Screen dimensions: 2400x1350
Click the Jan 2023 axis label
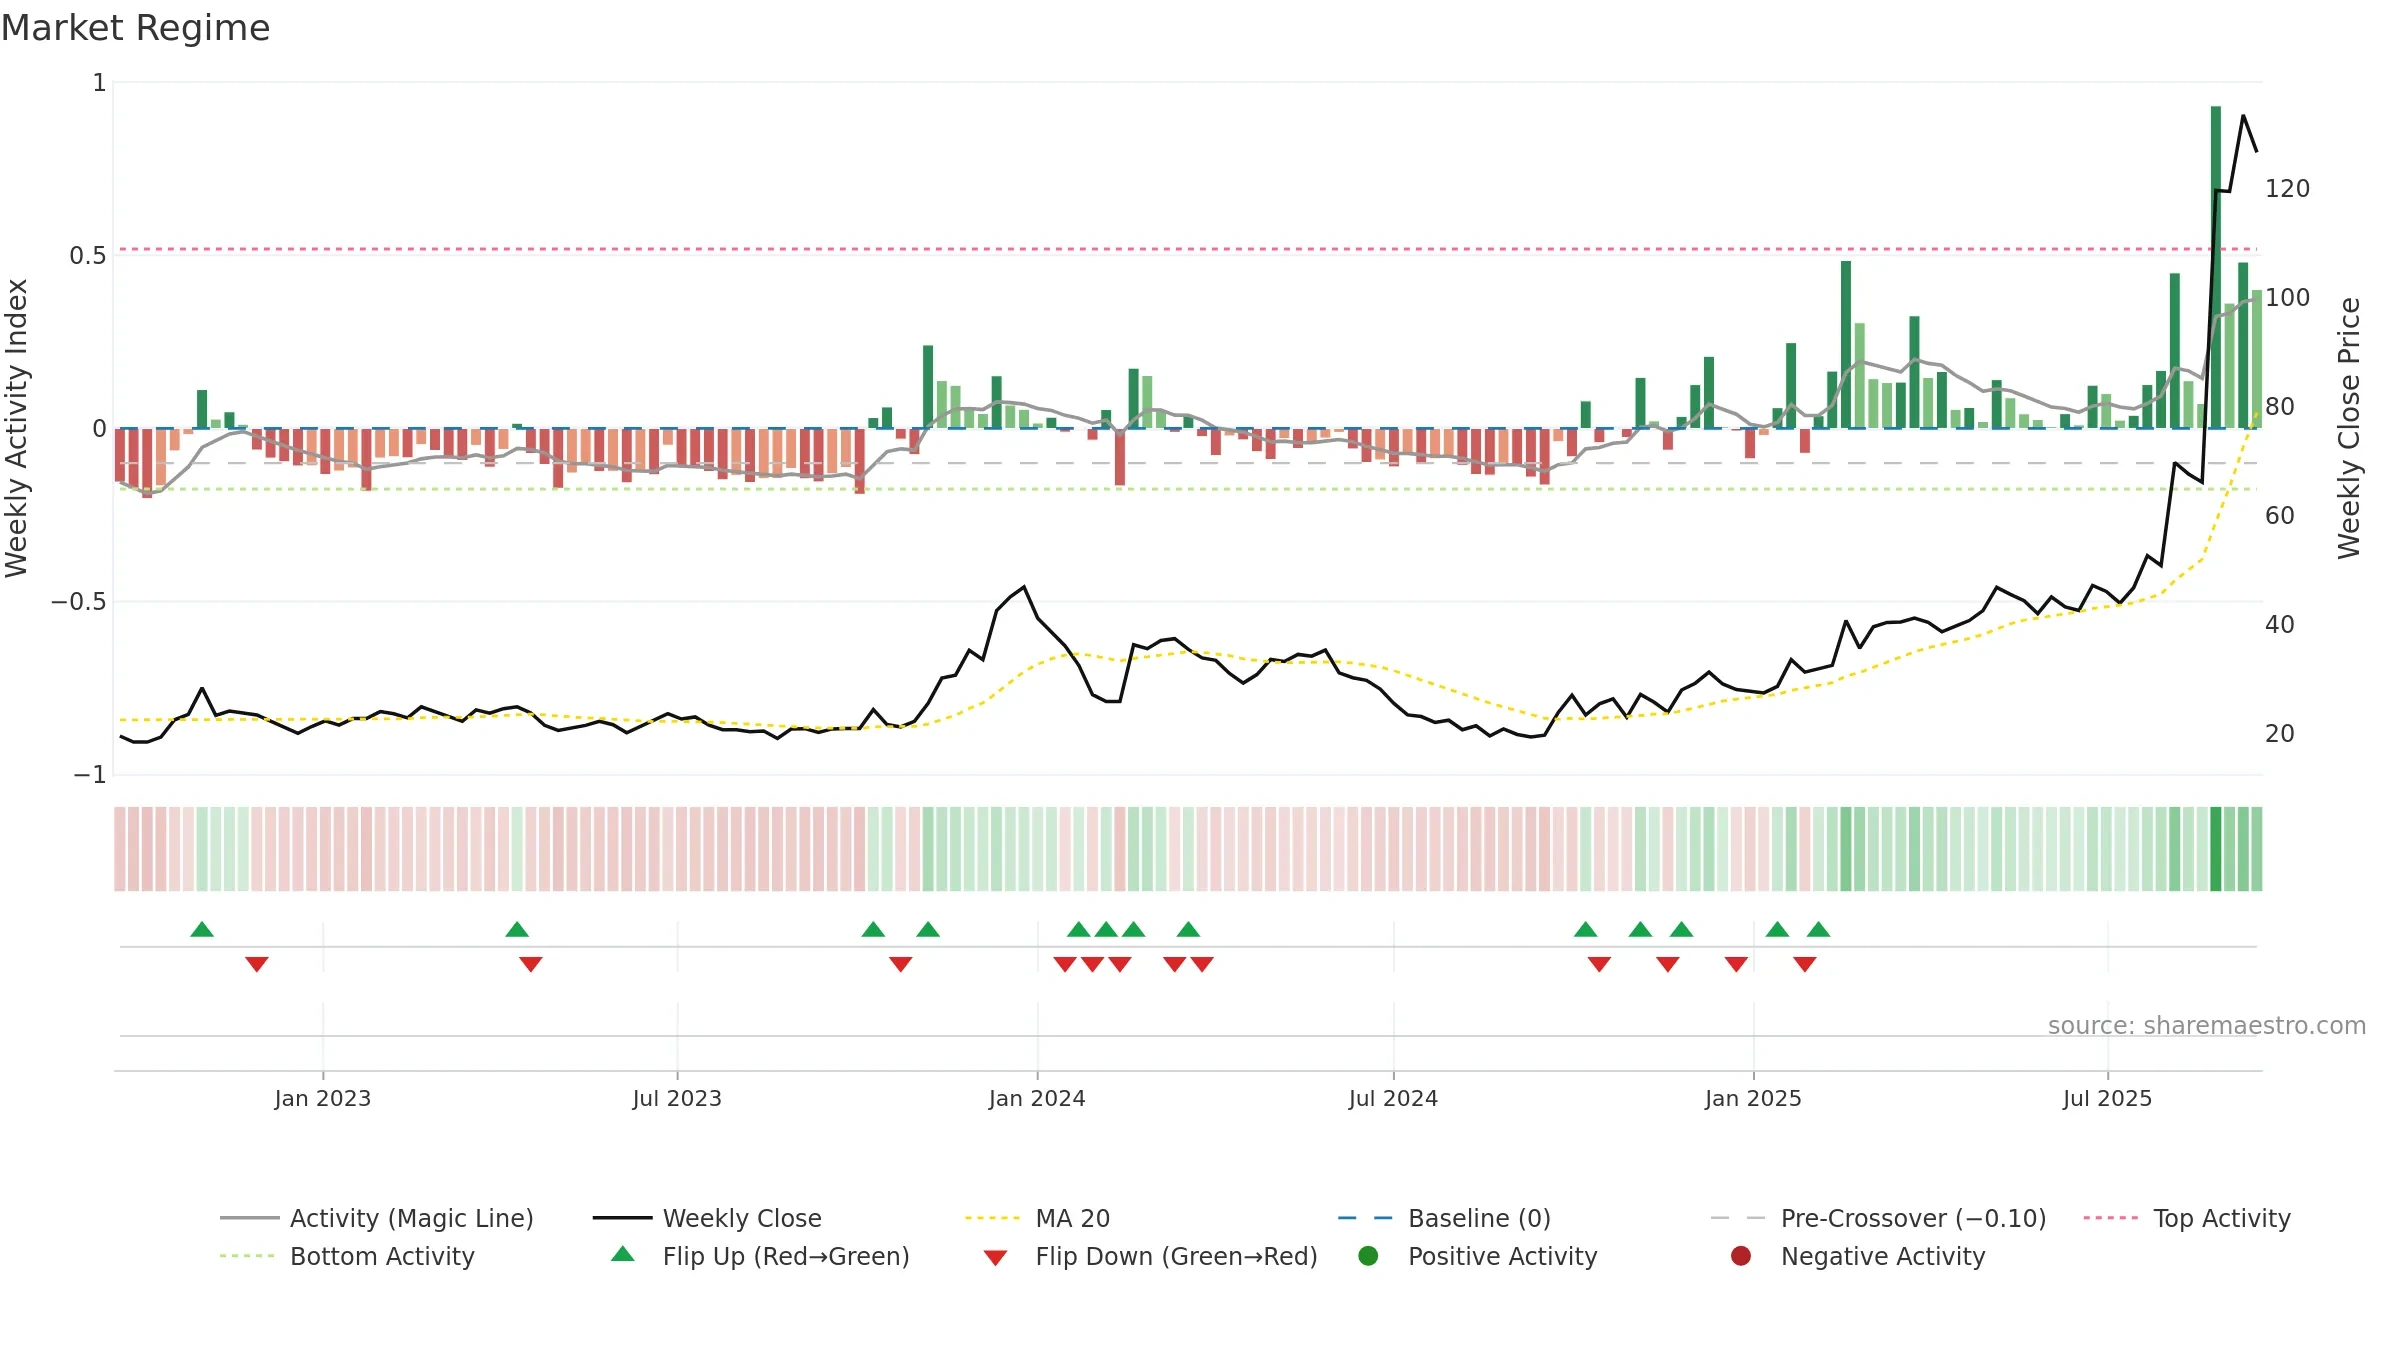[x=323, y=1098]
